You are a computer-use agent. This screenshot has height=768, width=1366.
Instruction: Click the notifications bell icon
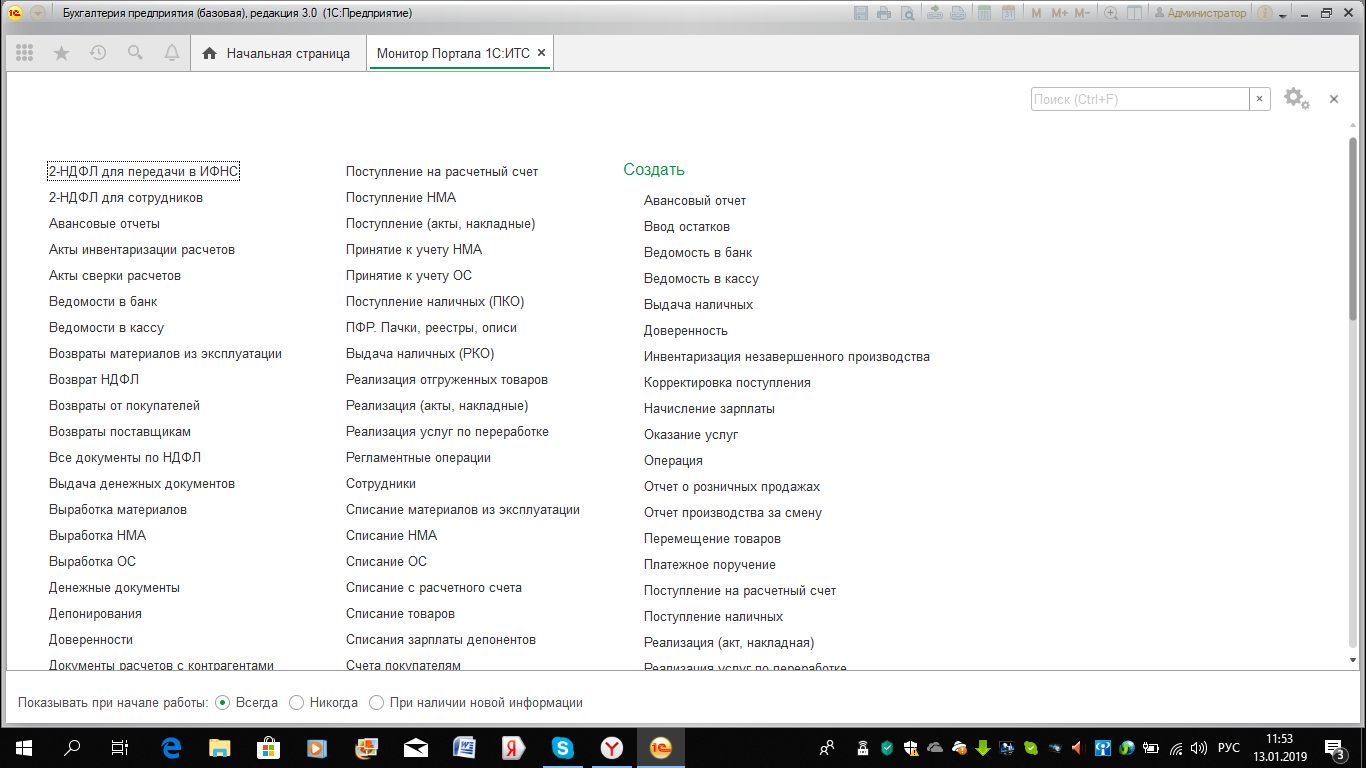click(x=171, y=53)
